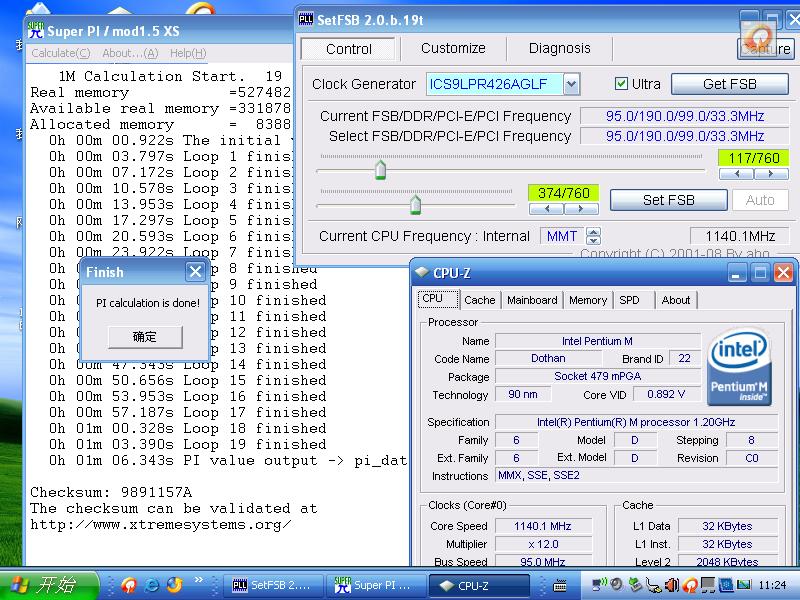The height and width of the screenshot is (600, 800).
Task: Click the 0.892 V Core VID value
Action: (666, 394)
